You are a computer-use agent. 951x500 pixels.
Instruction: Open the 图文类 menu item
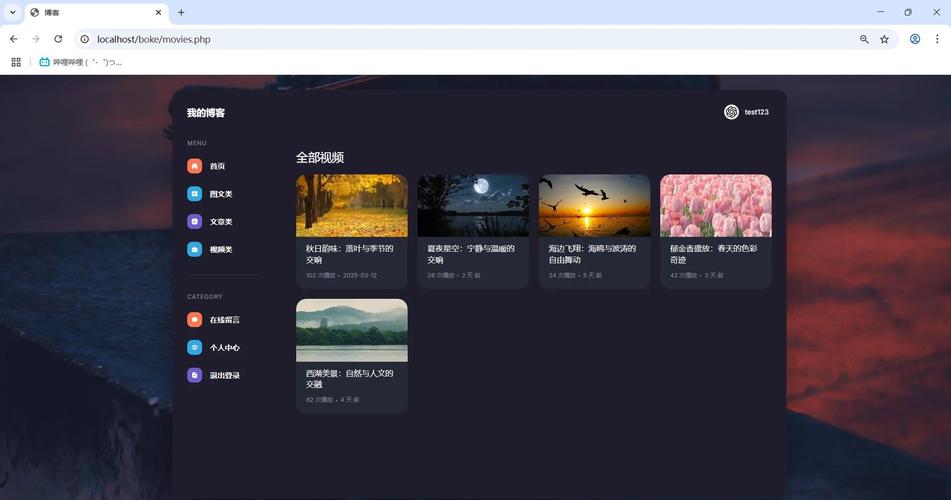221,194
